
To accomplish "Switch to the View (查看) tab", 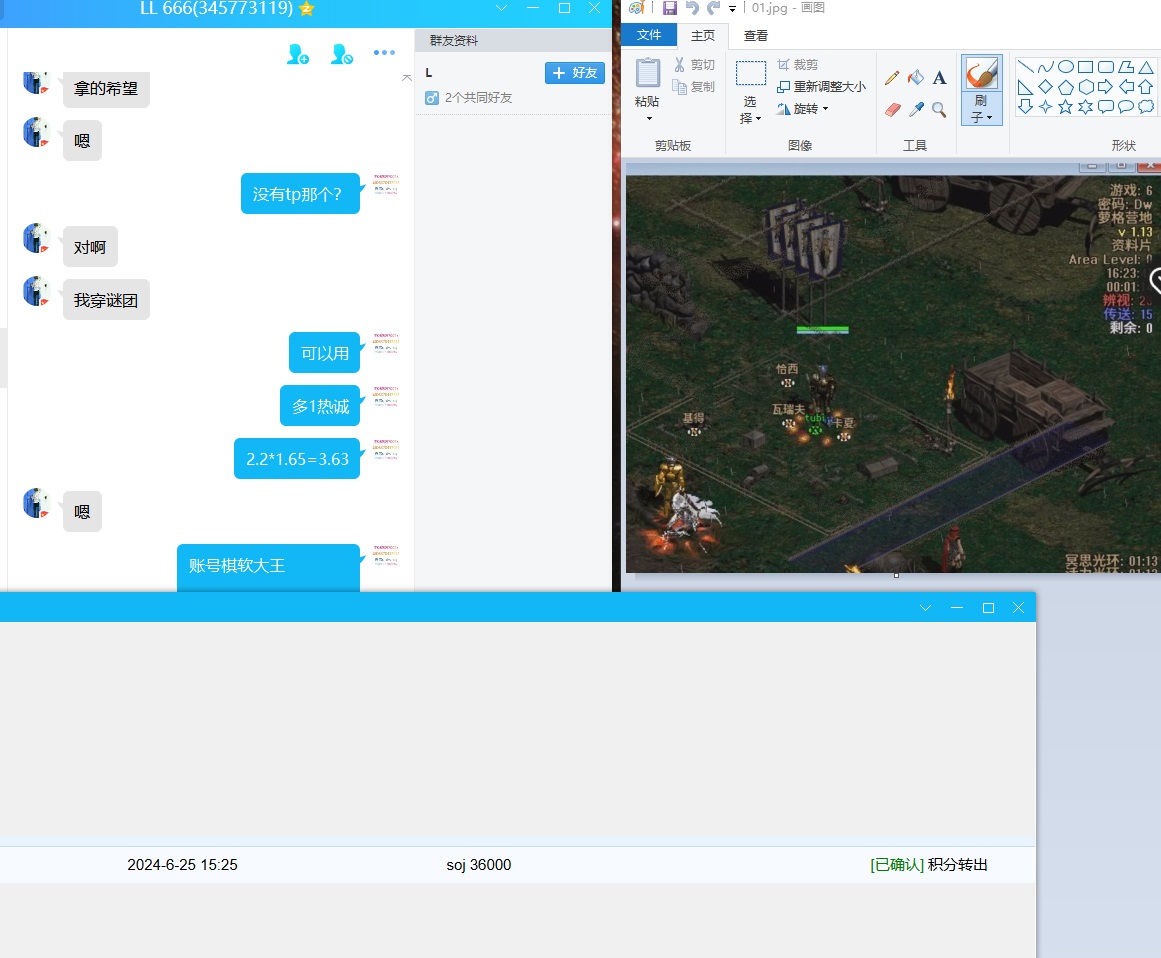I will tap(756, 36).
